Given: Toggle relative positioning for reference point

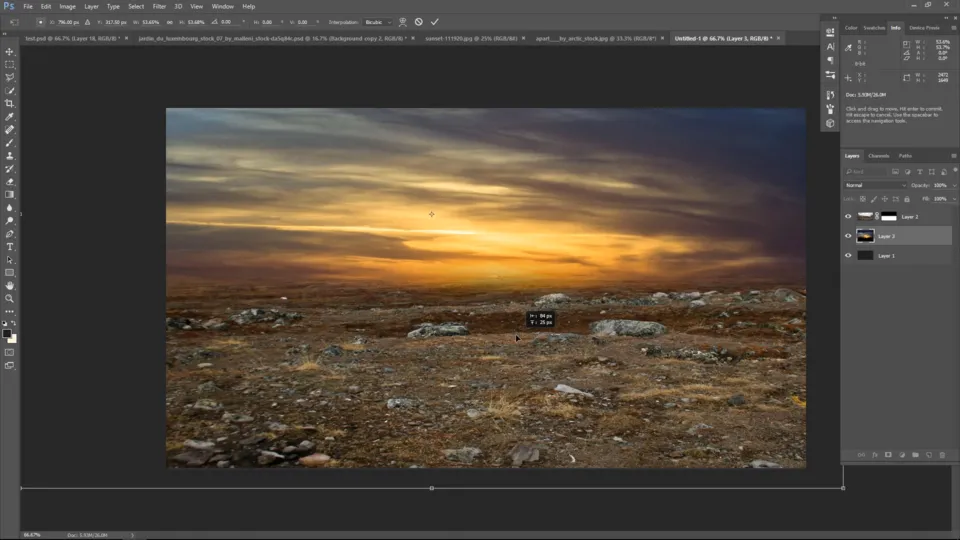Looking at the screenshot, I should point(88,22).
